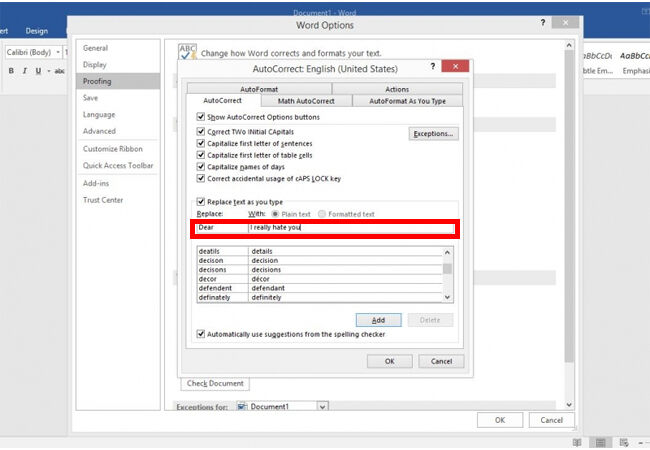Switch to Web Layout view in status bar

(623, 443)
